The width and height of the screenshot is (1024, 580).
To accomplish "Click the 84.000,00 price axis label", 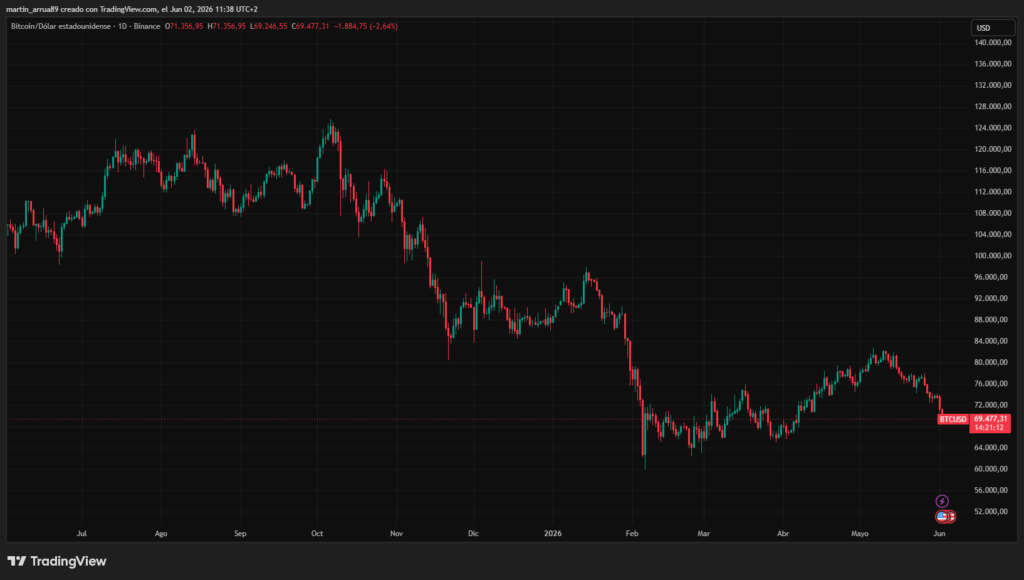I will 993,341.
